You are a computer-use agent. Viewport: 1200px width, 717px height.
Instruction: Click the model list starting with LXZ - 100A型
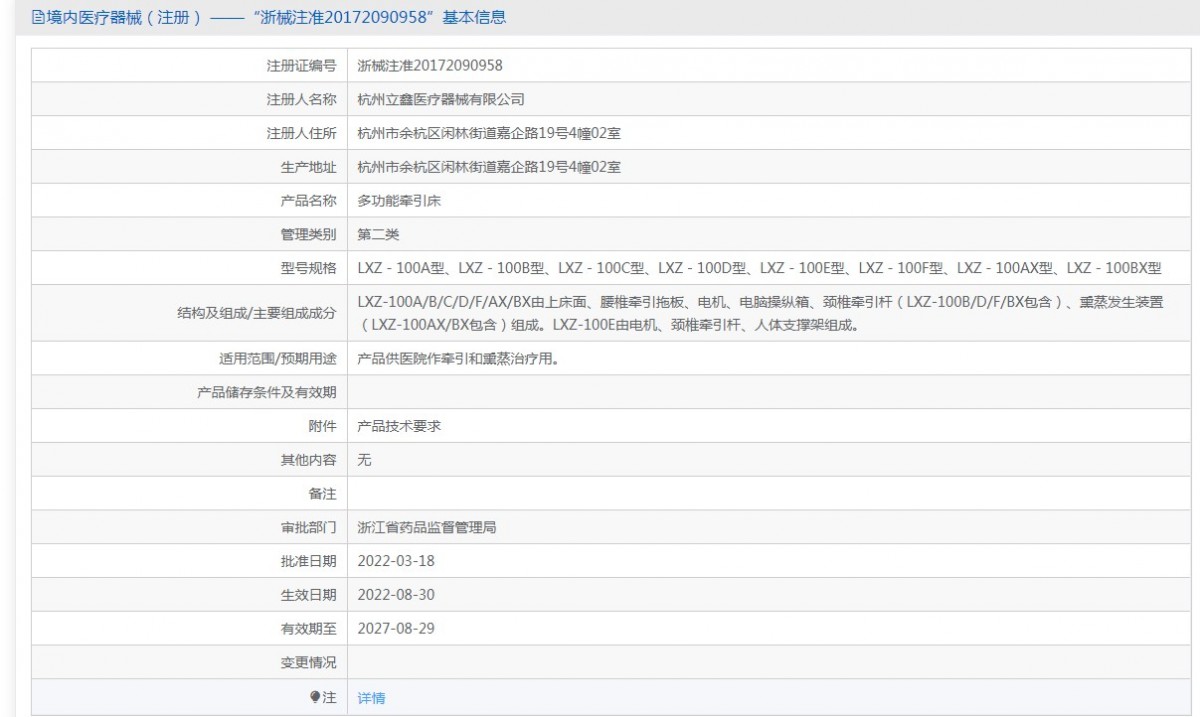(x=759, y=268)
